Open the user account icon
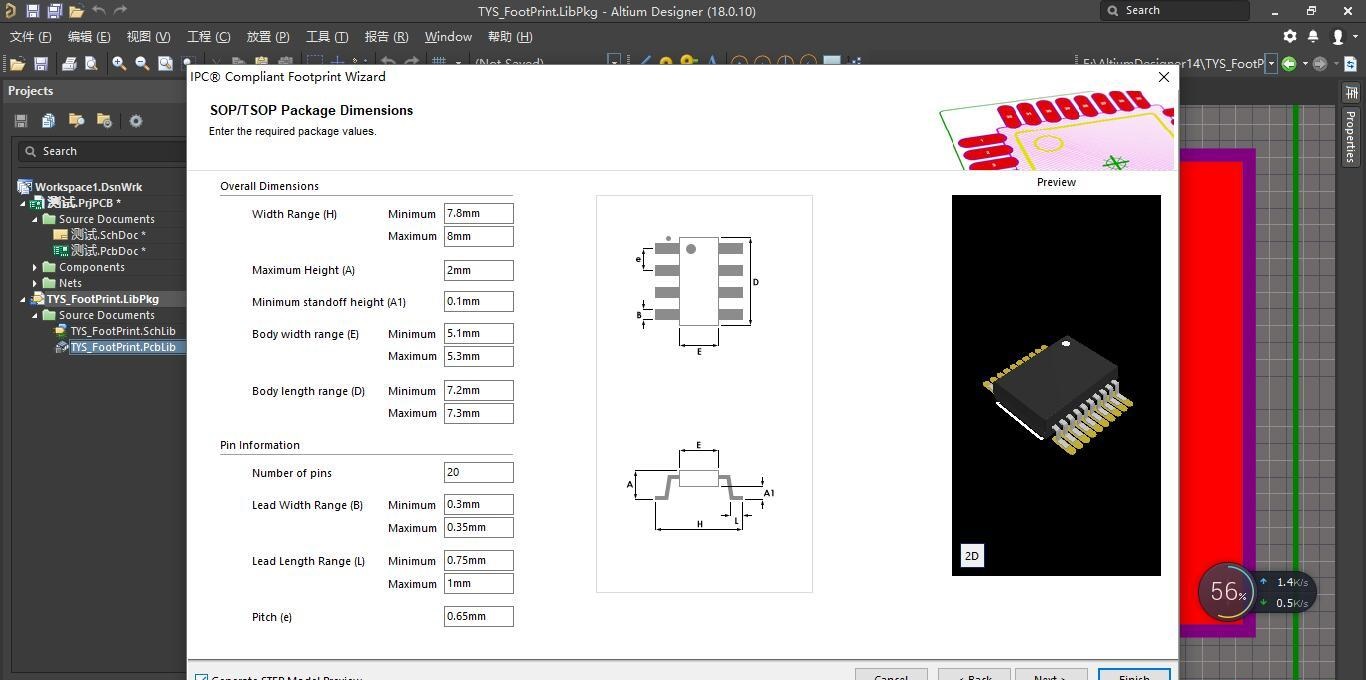 click(1339, 37)
